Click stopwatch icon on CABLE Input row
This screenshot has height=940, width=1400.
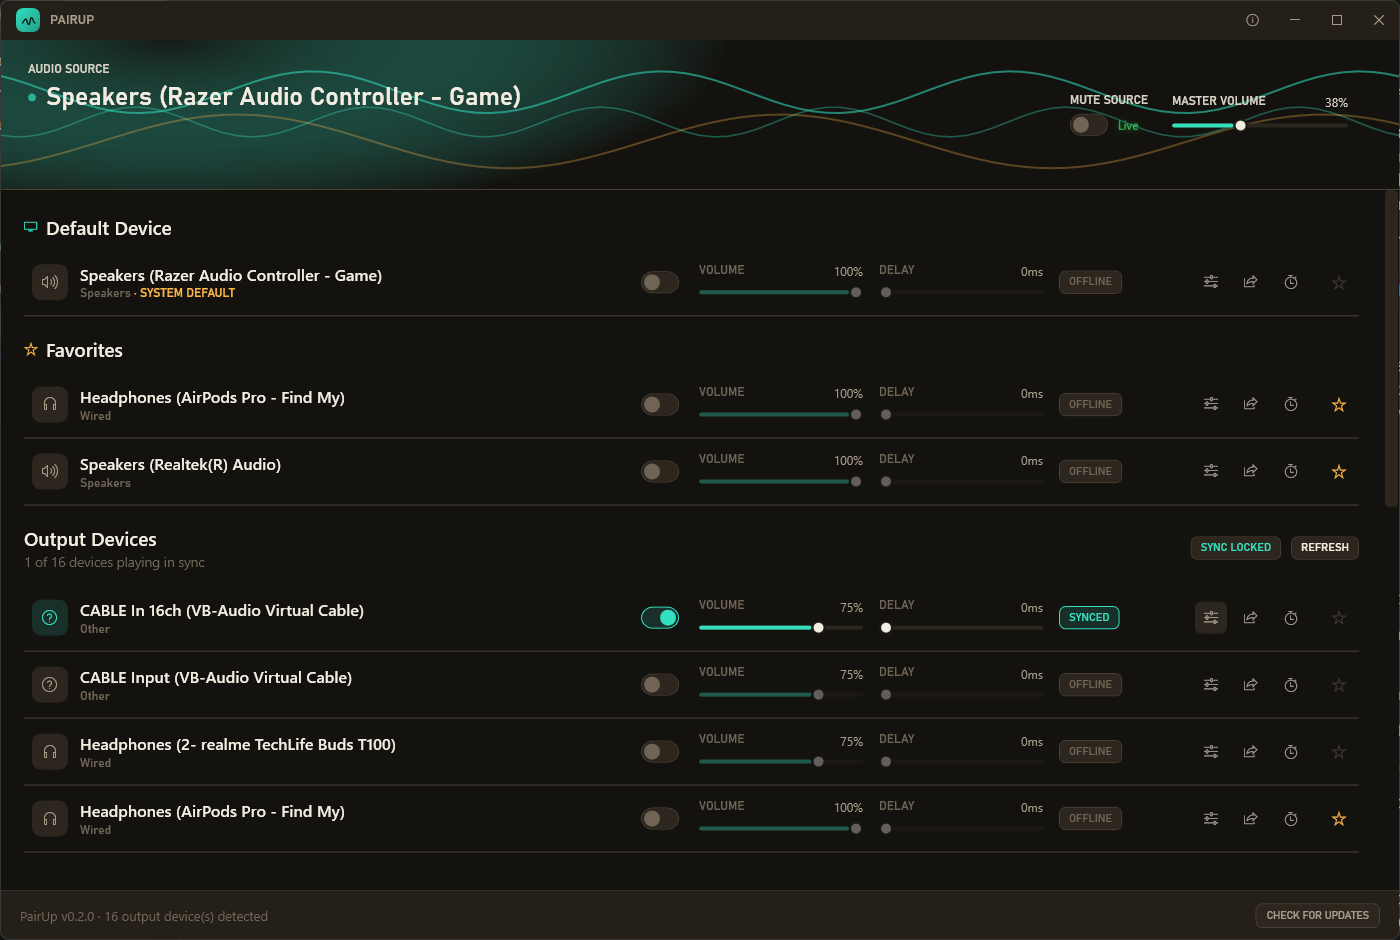(x=1291, y=685)
